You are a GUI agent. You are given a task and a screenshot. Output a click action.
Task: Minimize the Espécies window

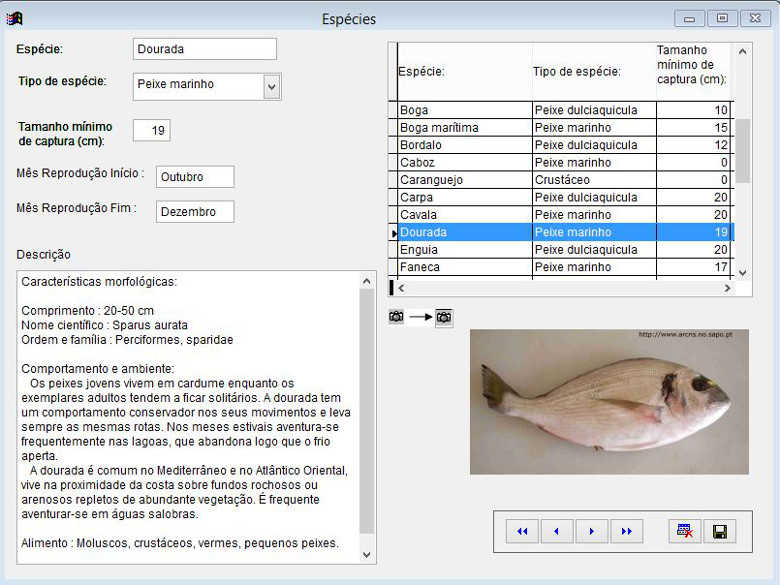(x=689, y=19)
